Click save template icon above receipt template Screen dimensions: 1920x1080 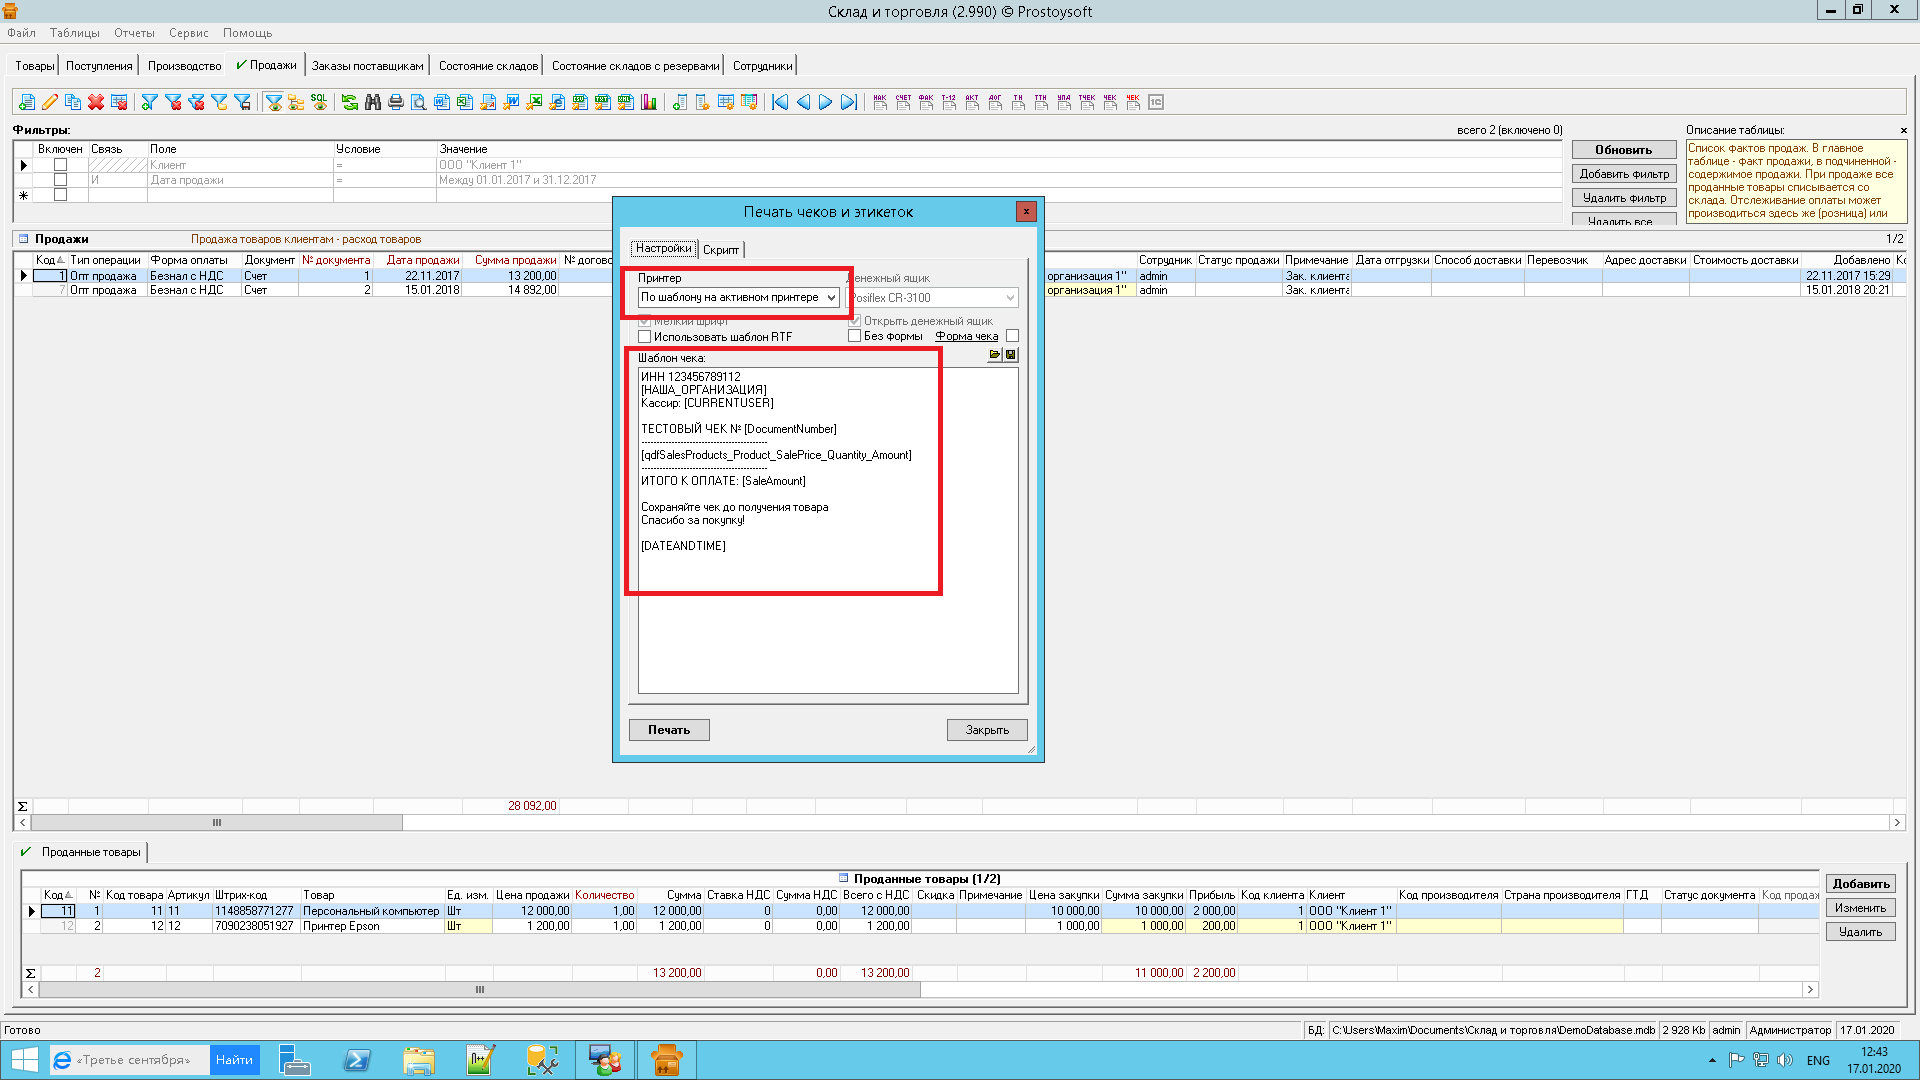(x=1011, y=355)
